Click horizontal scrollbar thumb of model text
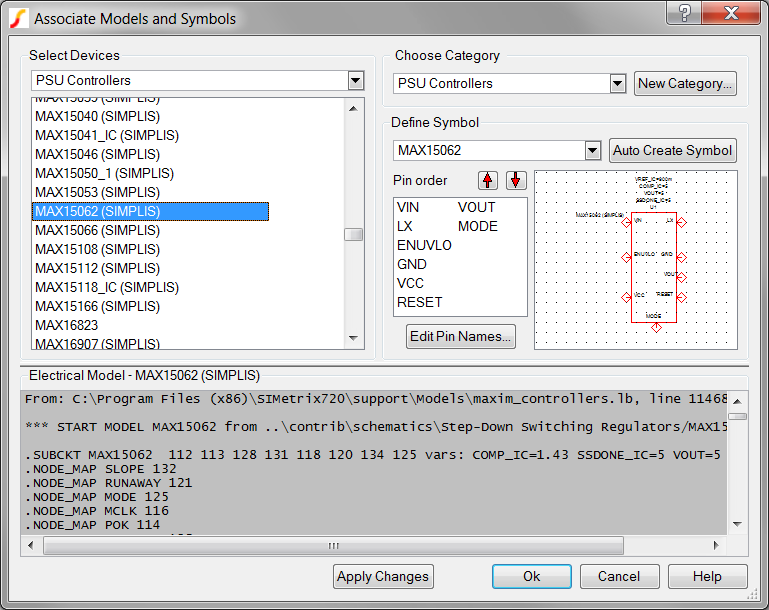This screenshot has width=769, height=610. (x=333, y=546)
